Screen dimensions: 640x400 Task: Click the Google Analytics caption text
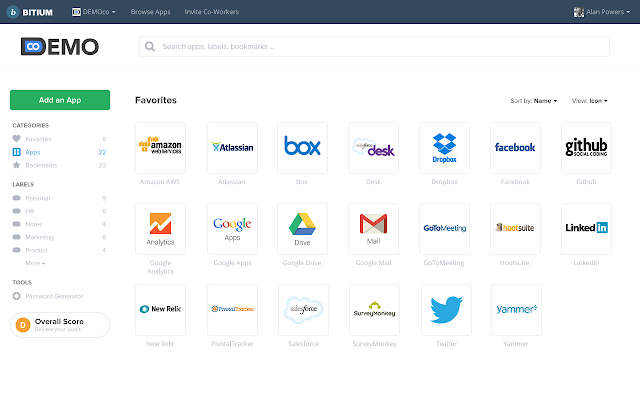tap(160, 267)
